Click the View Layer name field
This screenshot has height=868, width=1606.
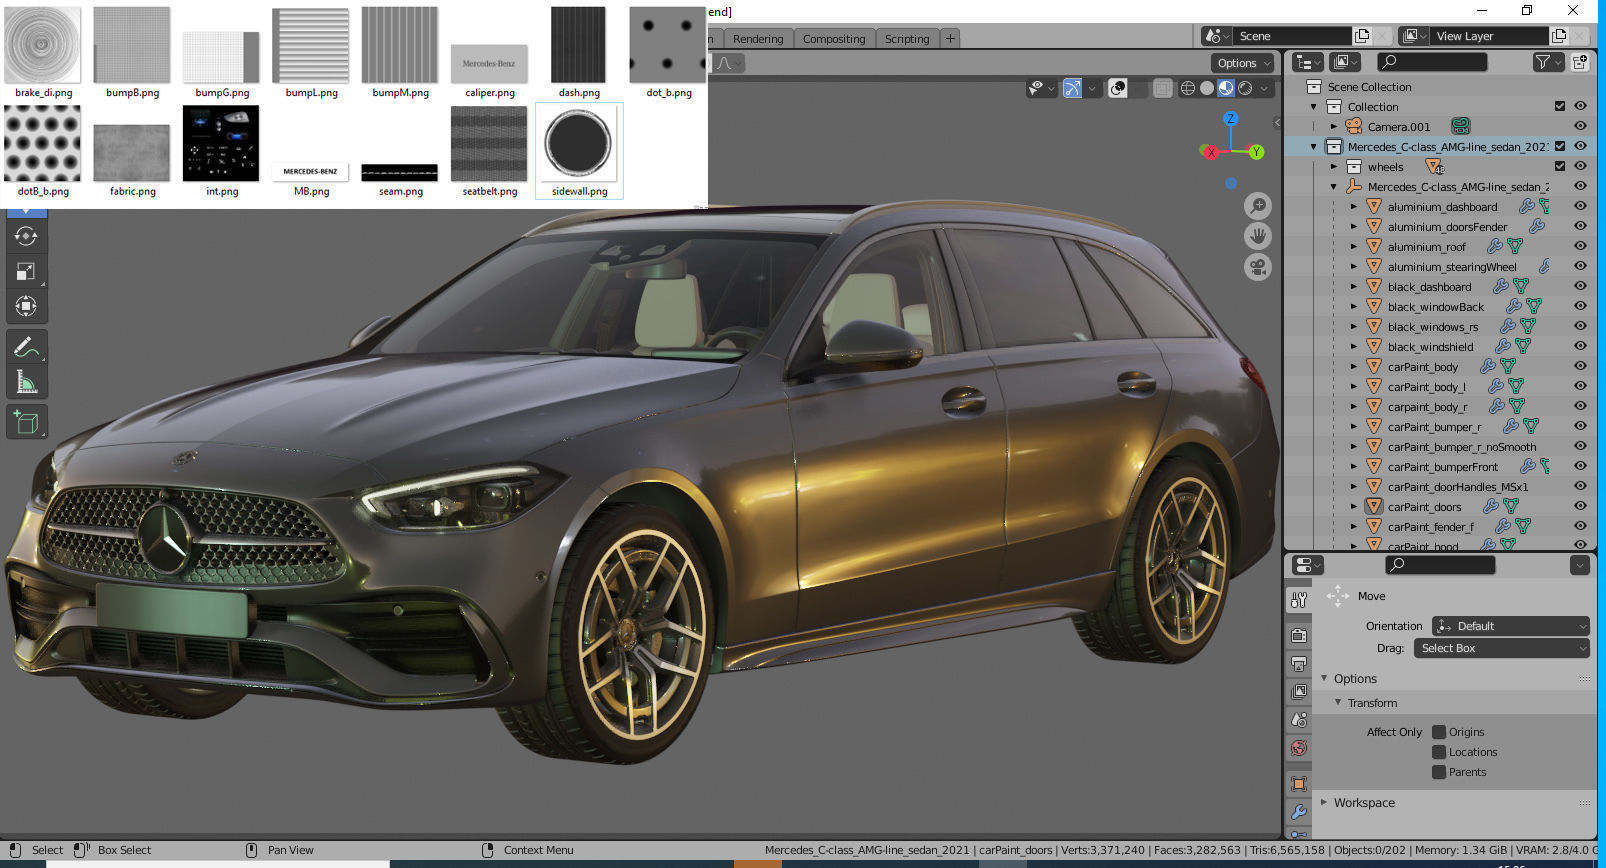[1490, 36]
